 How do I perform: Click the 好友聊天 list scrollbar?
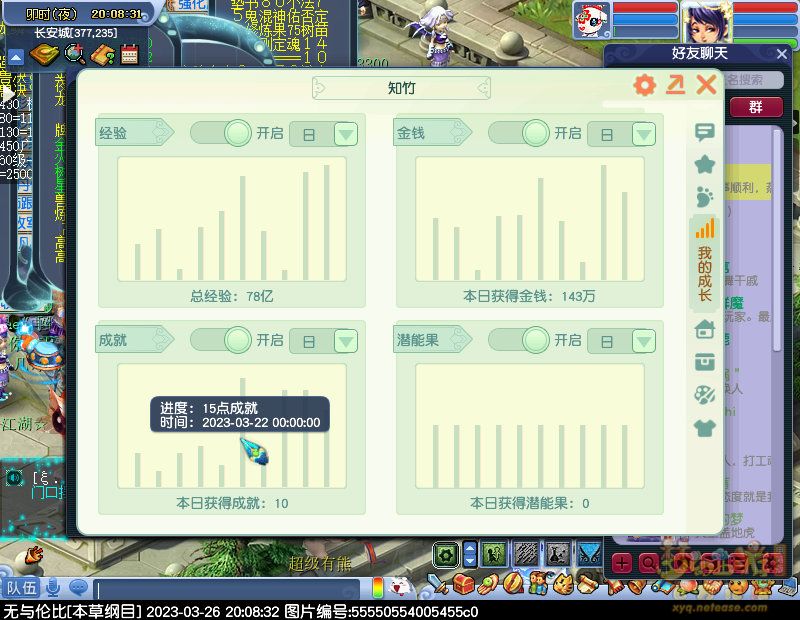[x=777, y=240]
